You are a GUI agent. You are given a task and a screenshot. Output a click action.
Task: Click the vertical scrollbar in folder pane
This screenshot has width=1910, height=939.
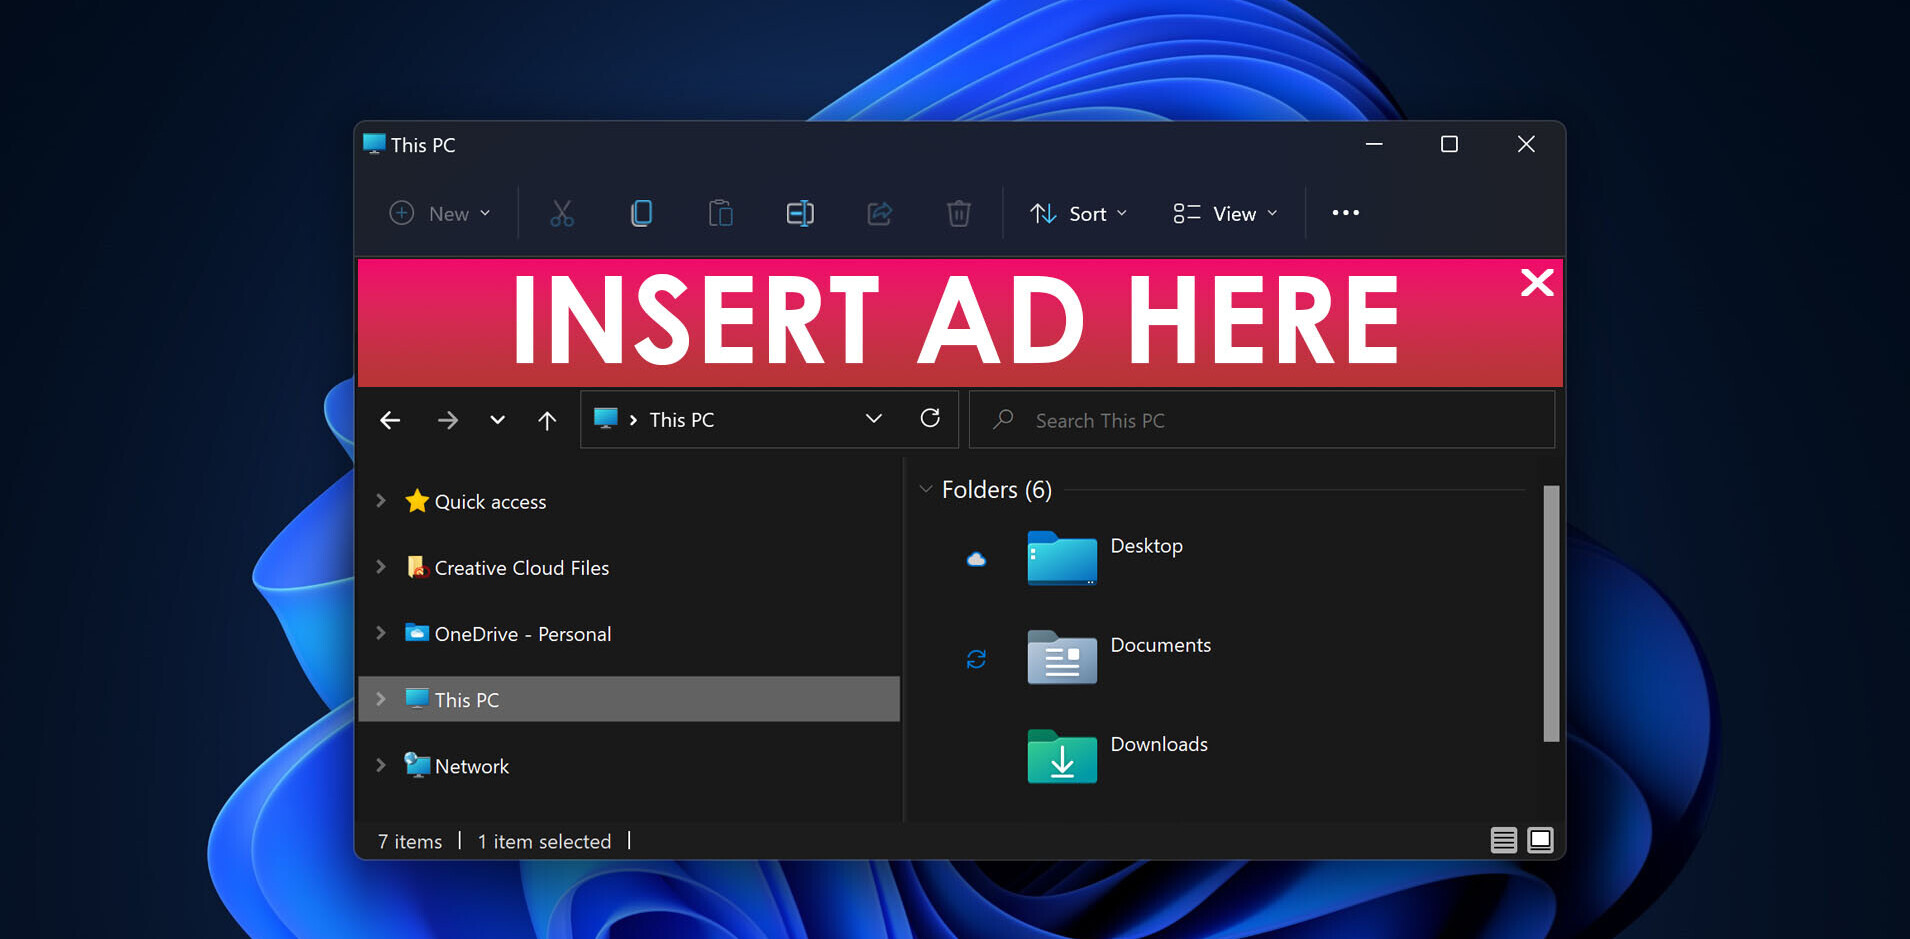coord(1551,613)
